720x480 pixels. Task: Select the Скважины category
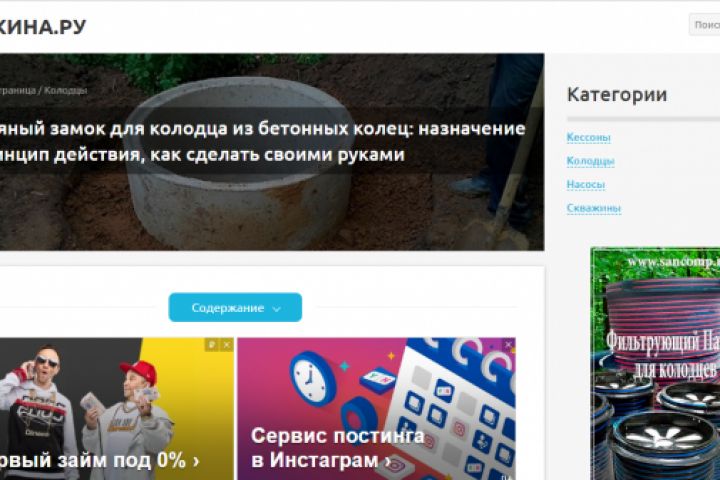tap(593, 208)
